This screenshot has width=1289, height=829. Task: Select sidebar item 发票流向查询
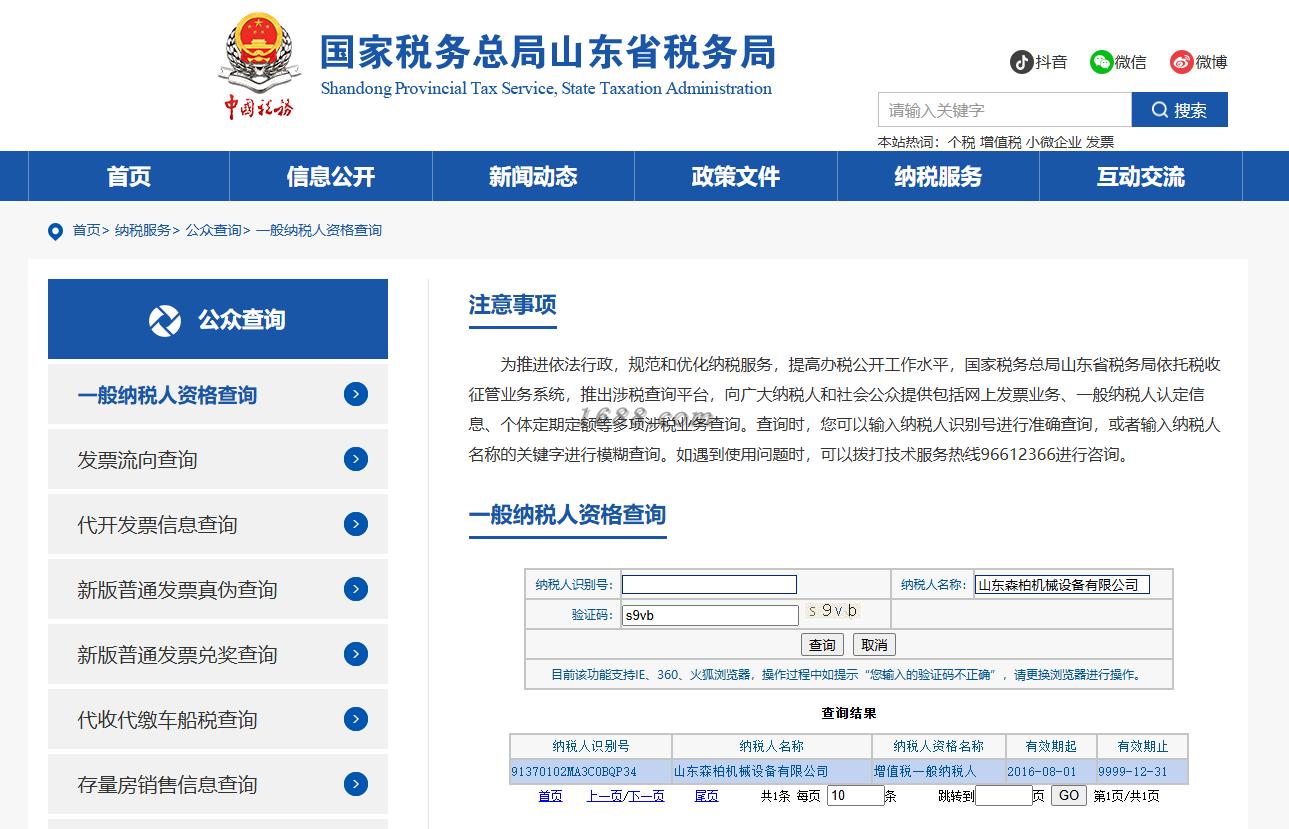coord(218,459)
